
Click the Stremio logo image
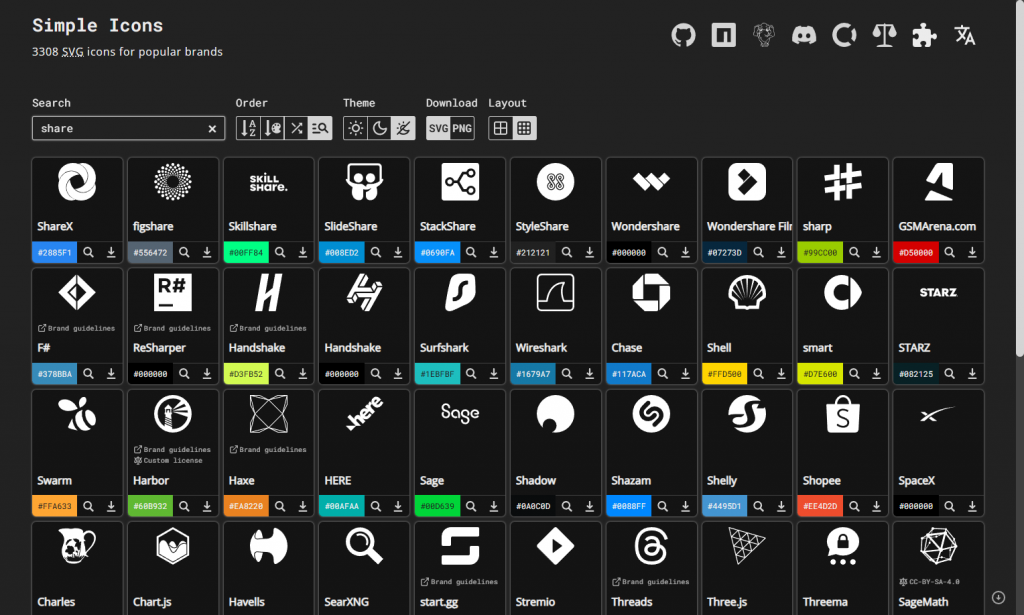point(555,546)
